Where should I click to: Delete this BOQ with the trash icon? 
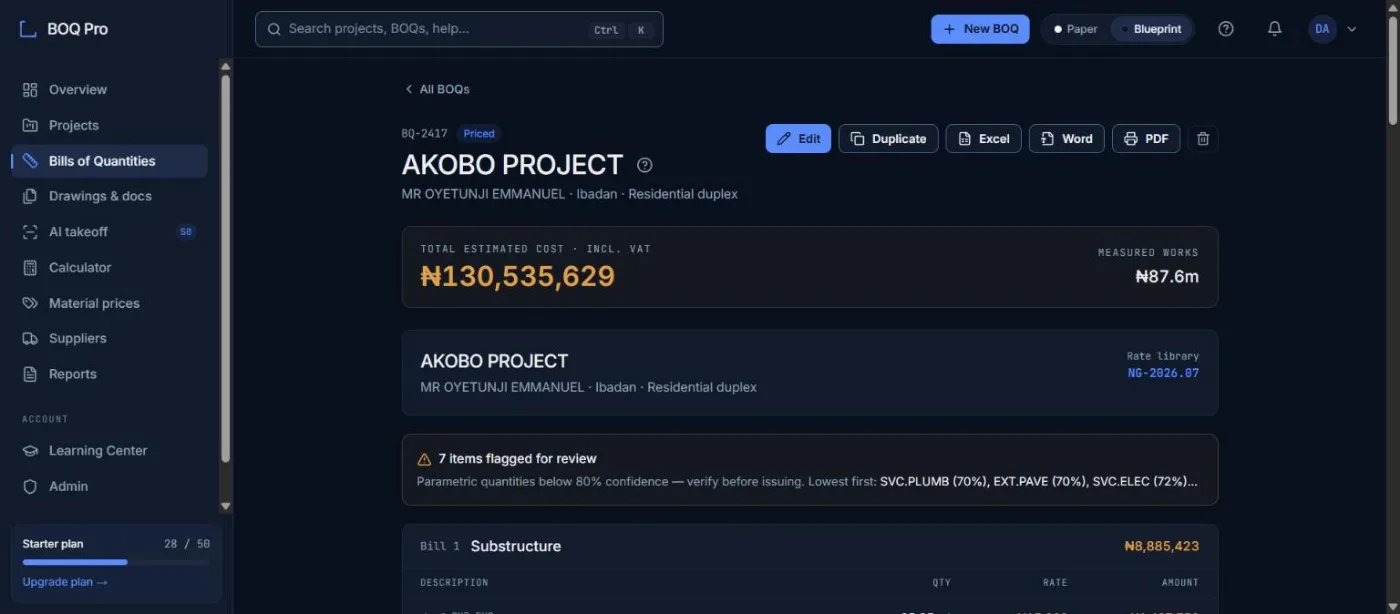pos(1203,139)
